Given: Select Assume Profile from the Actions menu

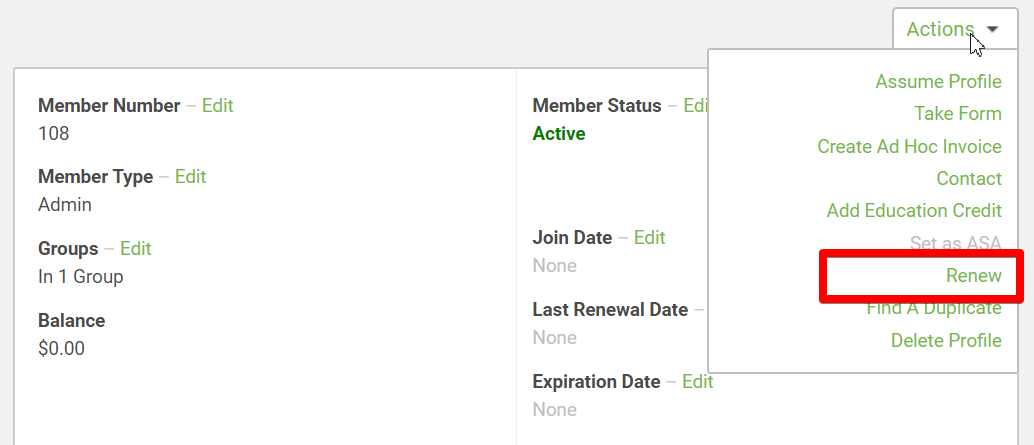Looking at the screenshot, I should [938, 82].
